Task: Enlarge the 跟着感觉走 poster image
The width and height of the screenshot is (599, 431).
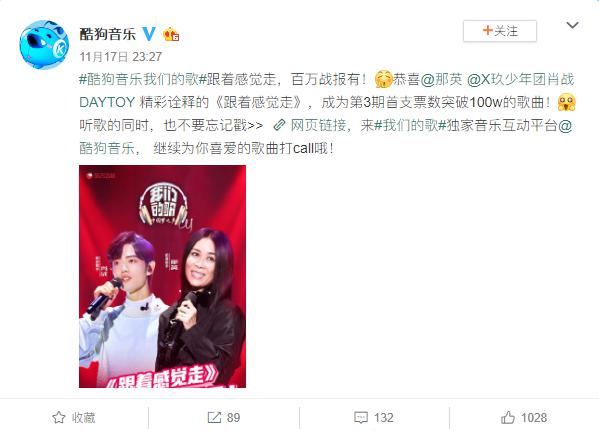Action: 162,276
